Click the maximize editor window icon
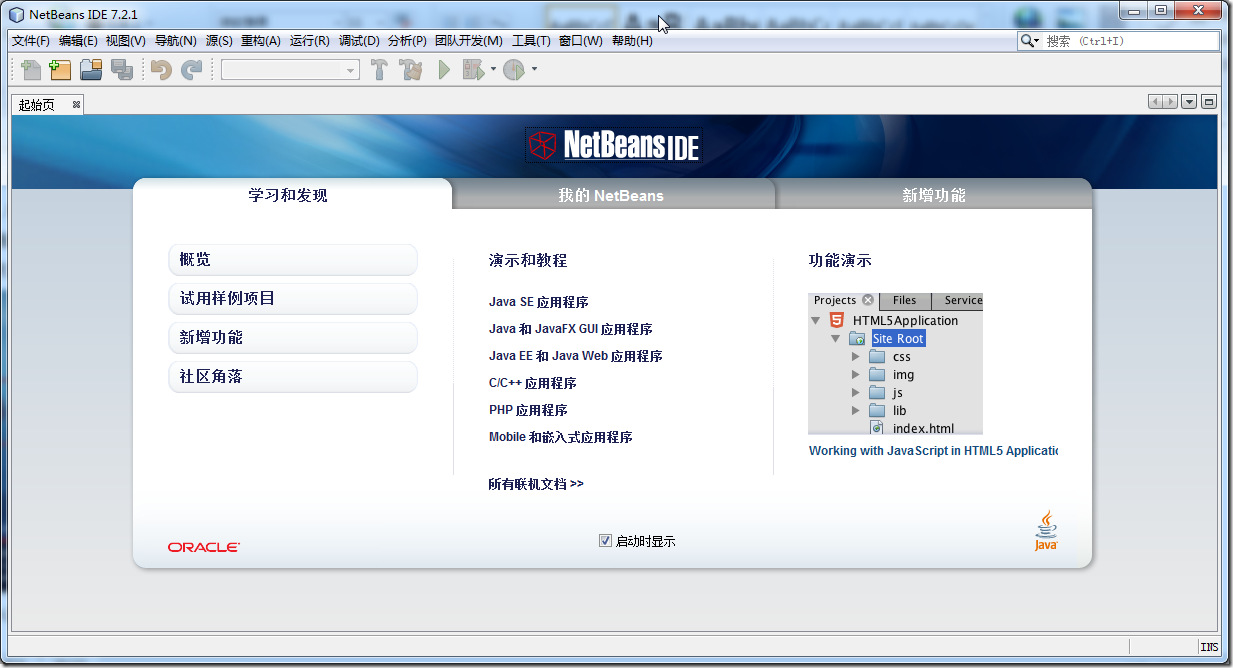This screenshot has height=668, width=1233. pyautogui.click(x=1209, y=102)
